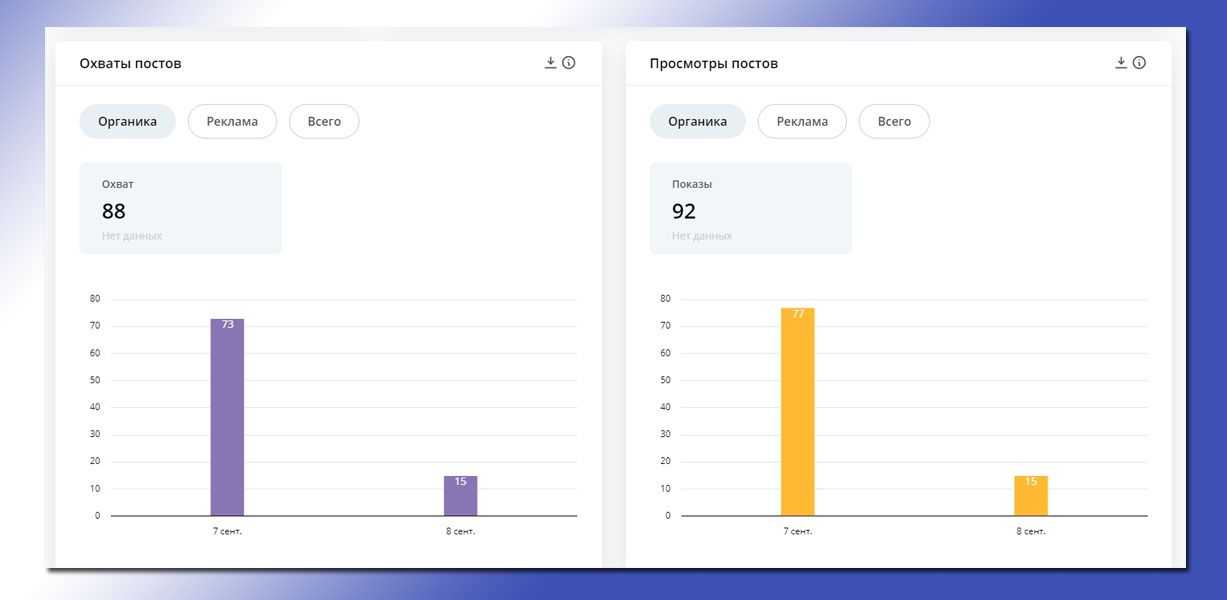
Task: Switch Охваты постов to Реклама
Action: (232, 121)
